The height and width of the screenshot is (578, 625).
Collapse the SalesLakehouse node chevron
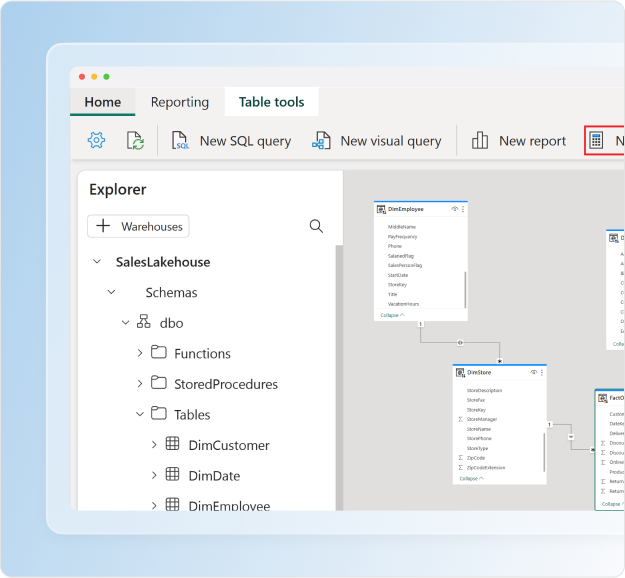97,261
